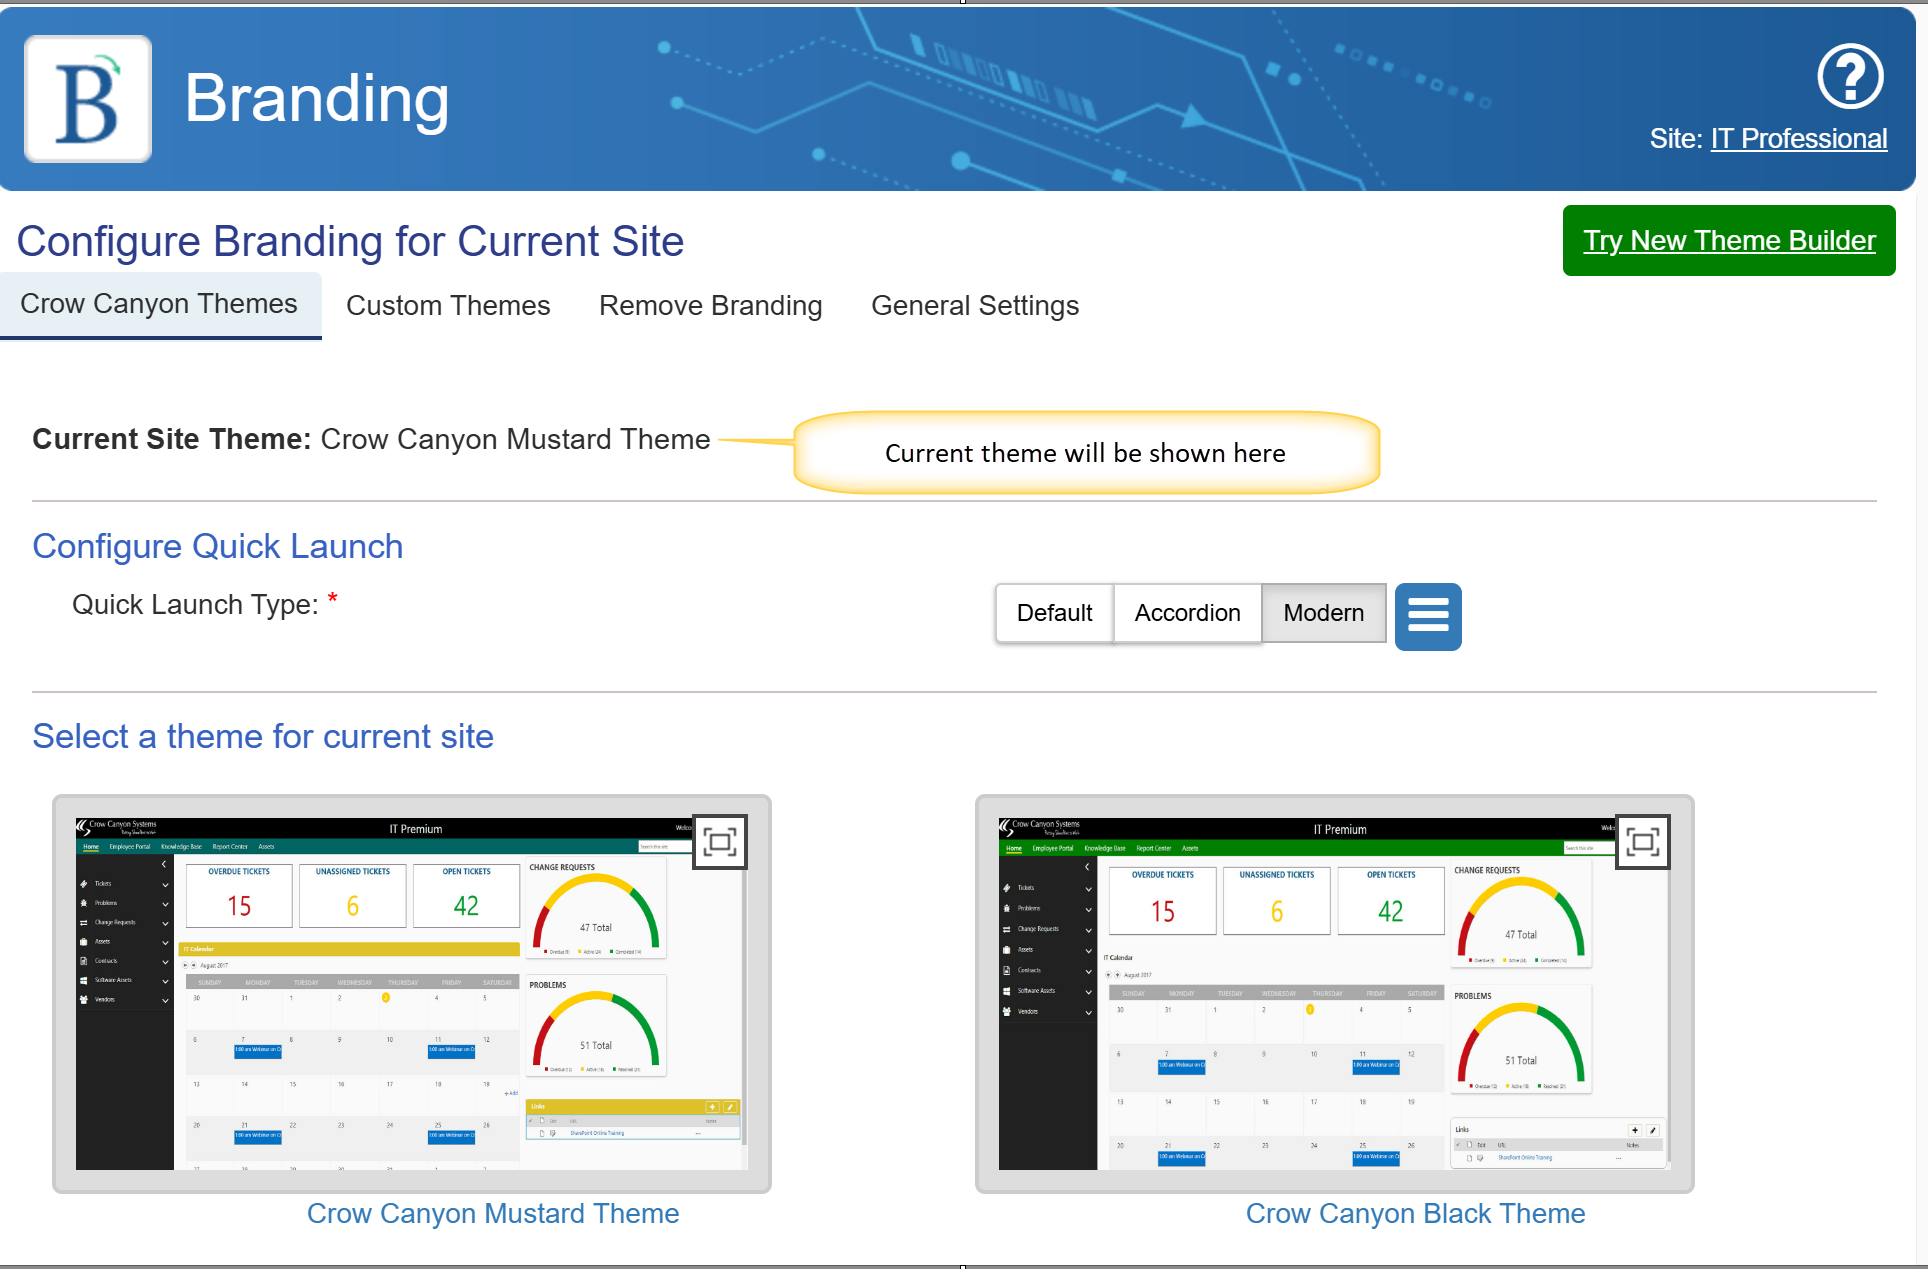Select the Black Theme preview thumbnail
1928x1269 pixels.
[x=1335, y=994]
